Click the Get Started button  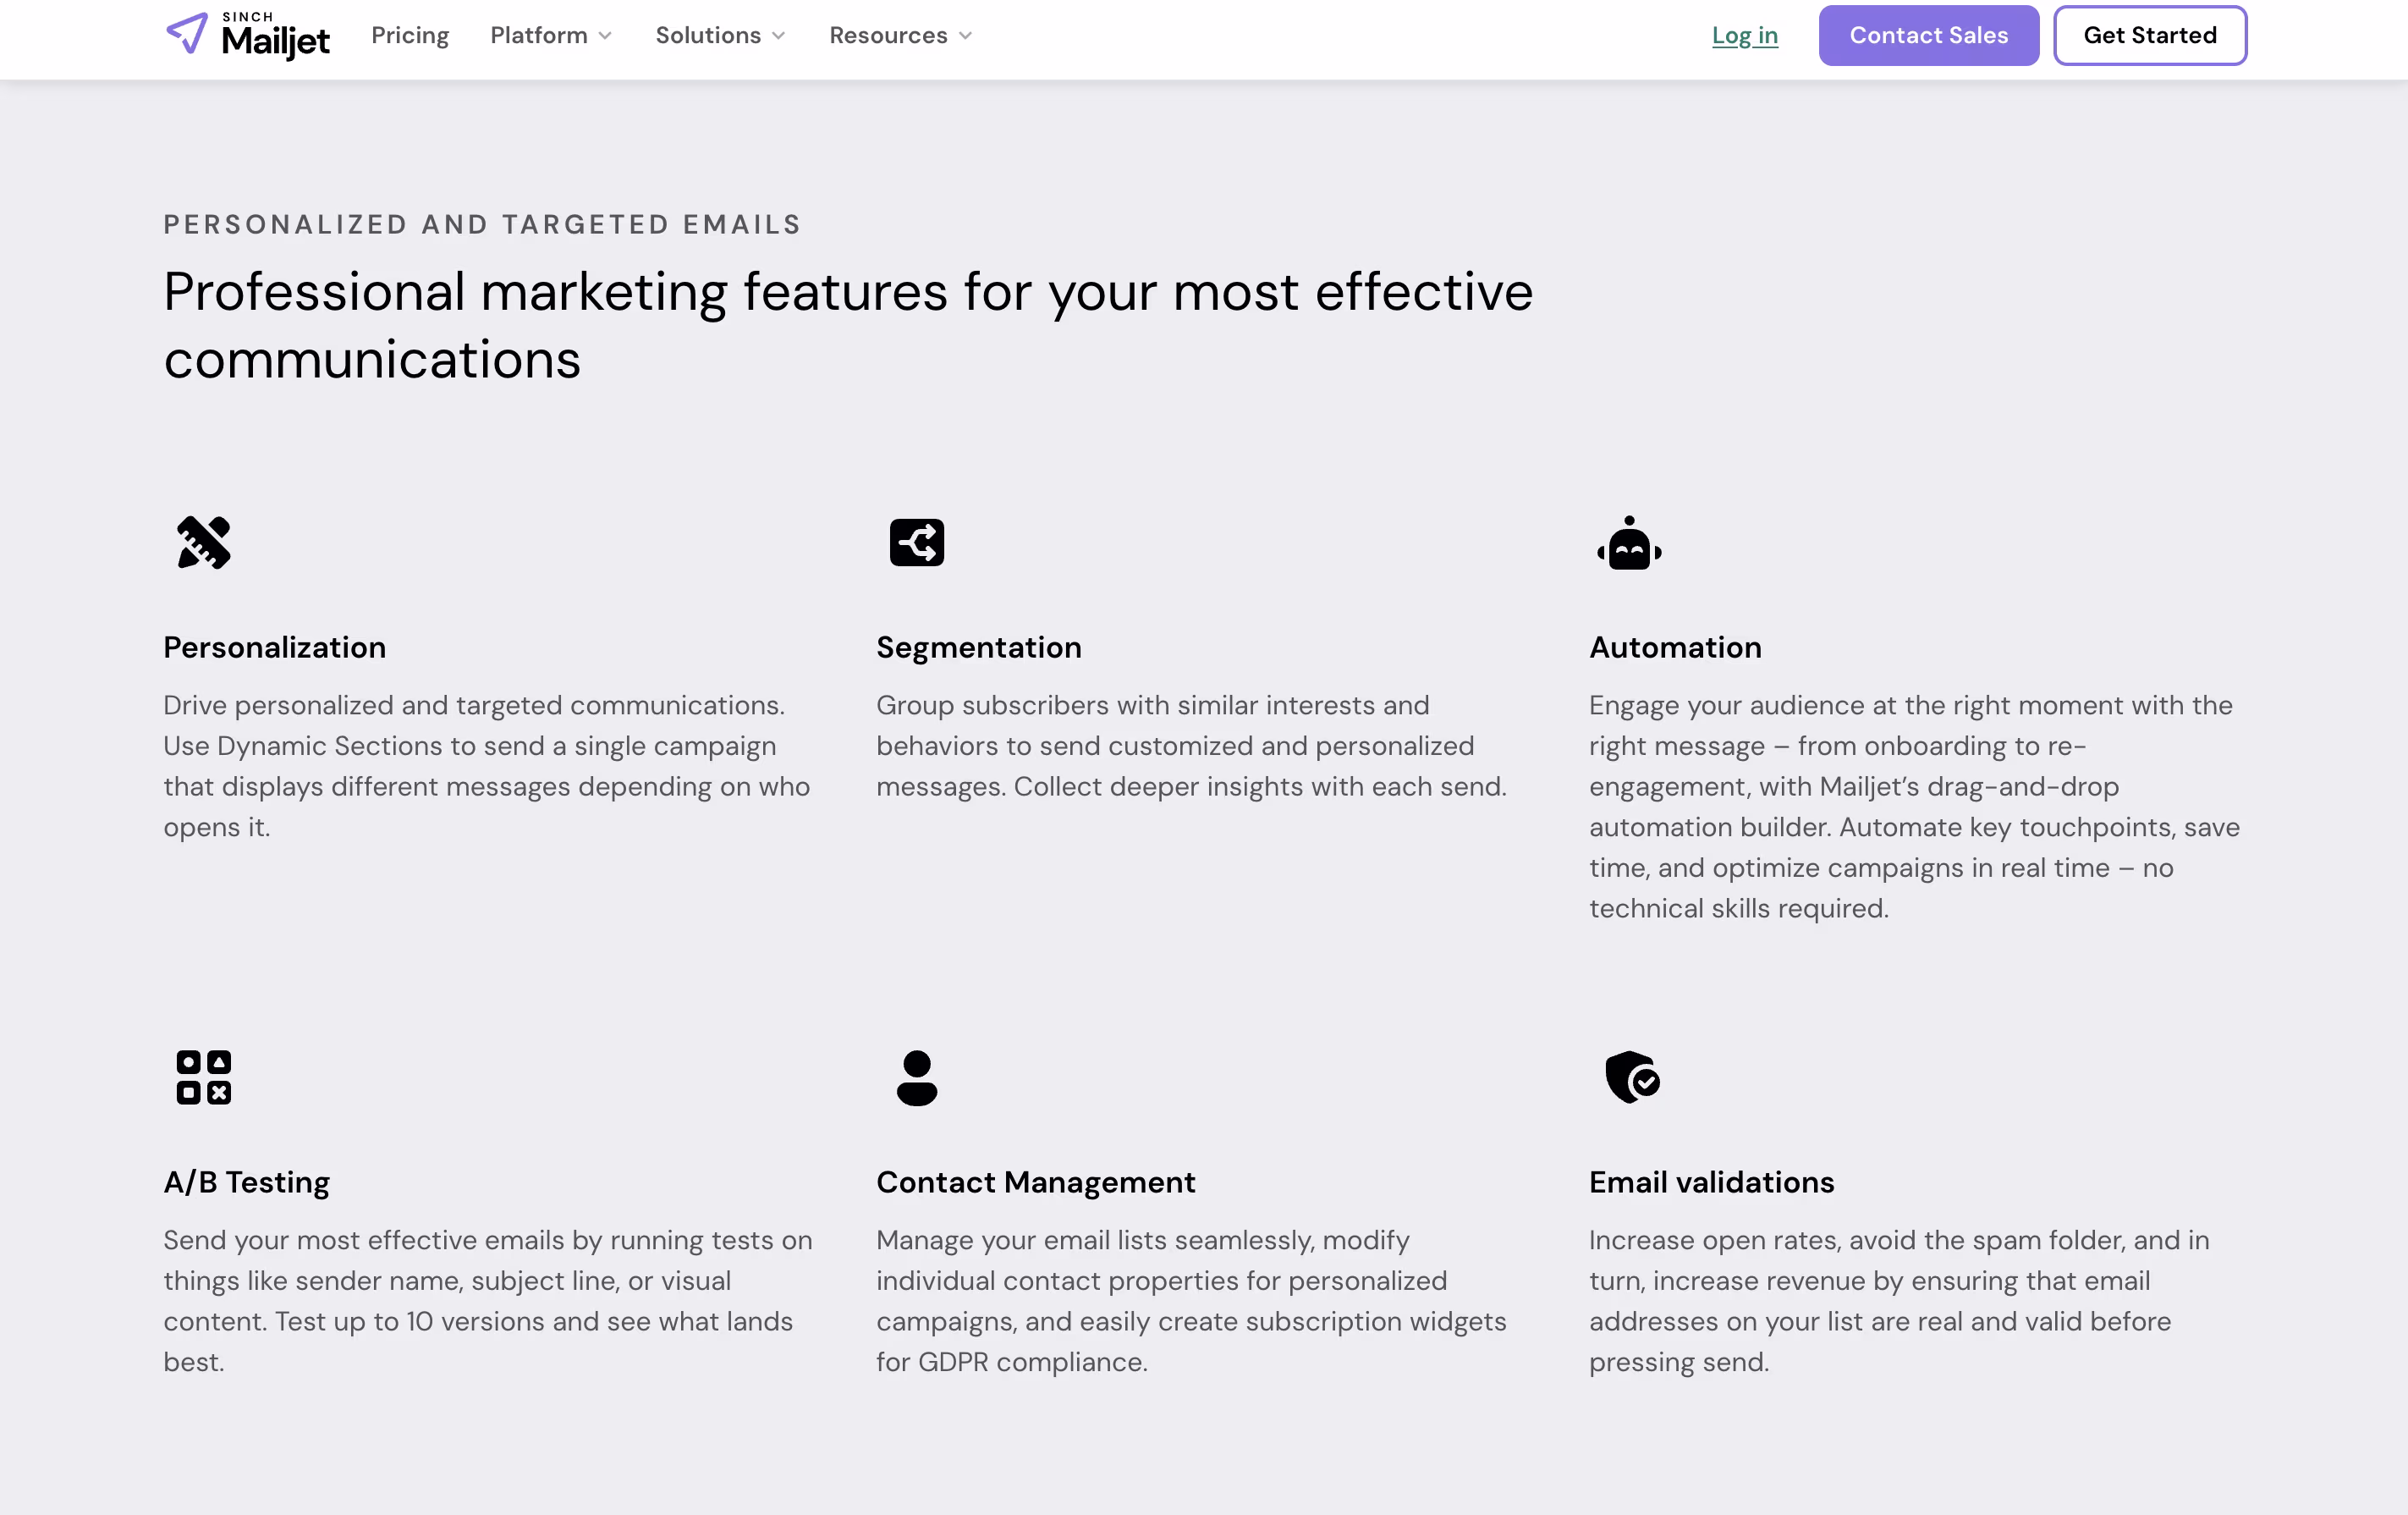tap(2150, 35)
